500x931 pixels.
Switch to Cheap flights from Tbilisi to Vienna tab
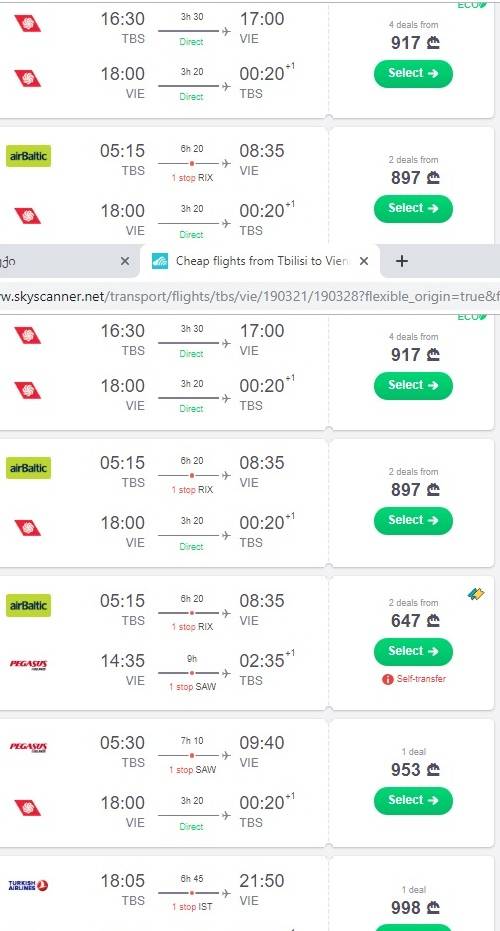[260, 261]
